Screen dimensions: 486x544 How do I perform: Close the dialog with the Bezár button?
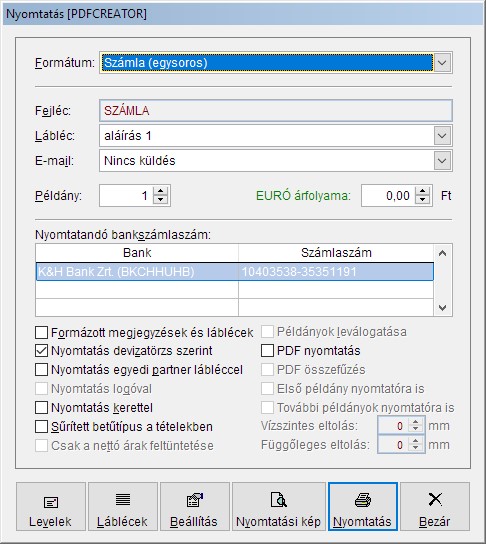pyautogui.click(x=435, y=507)
